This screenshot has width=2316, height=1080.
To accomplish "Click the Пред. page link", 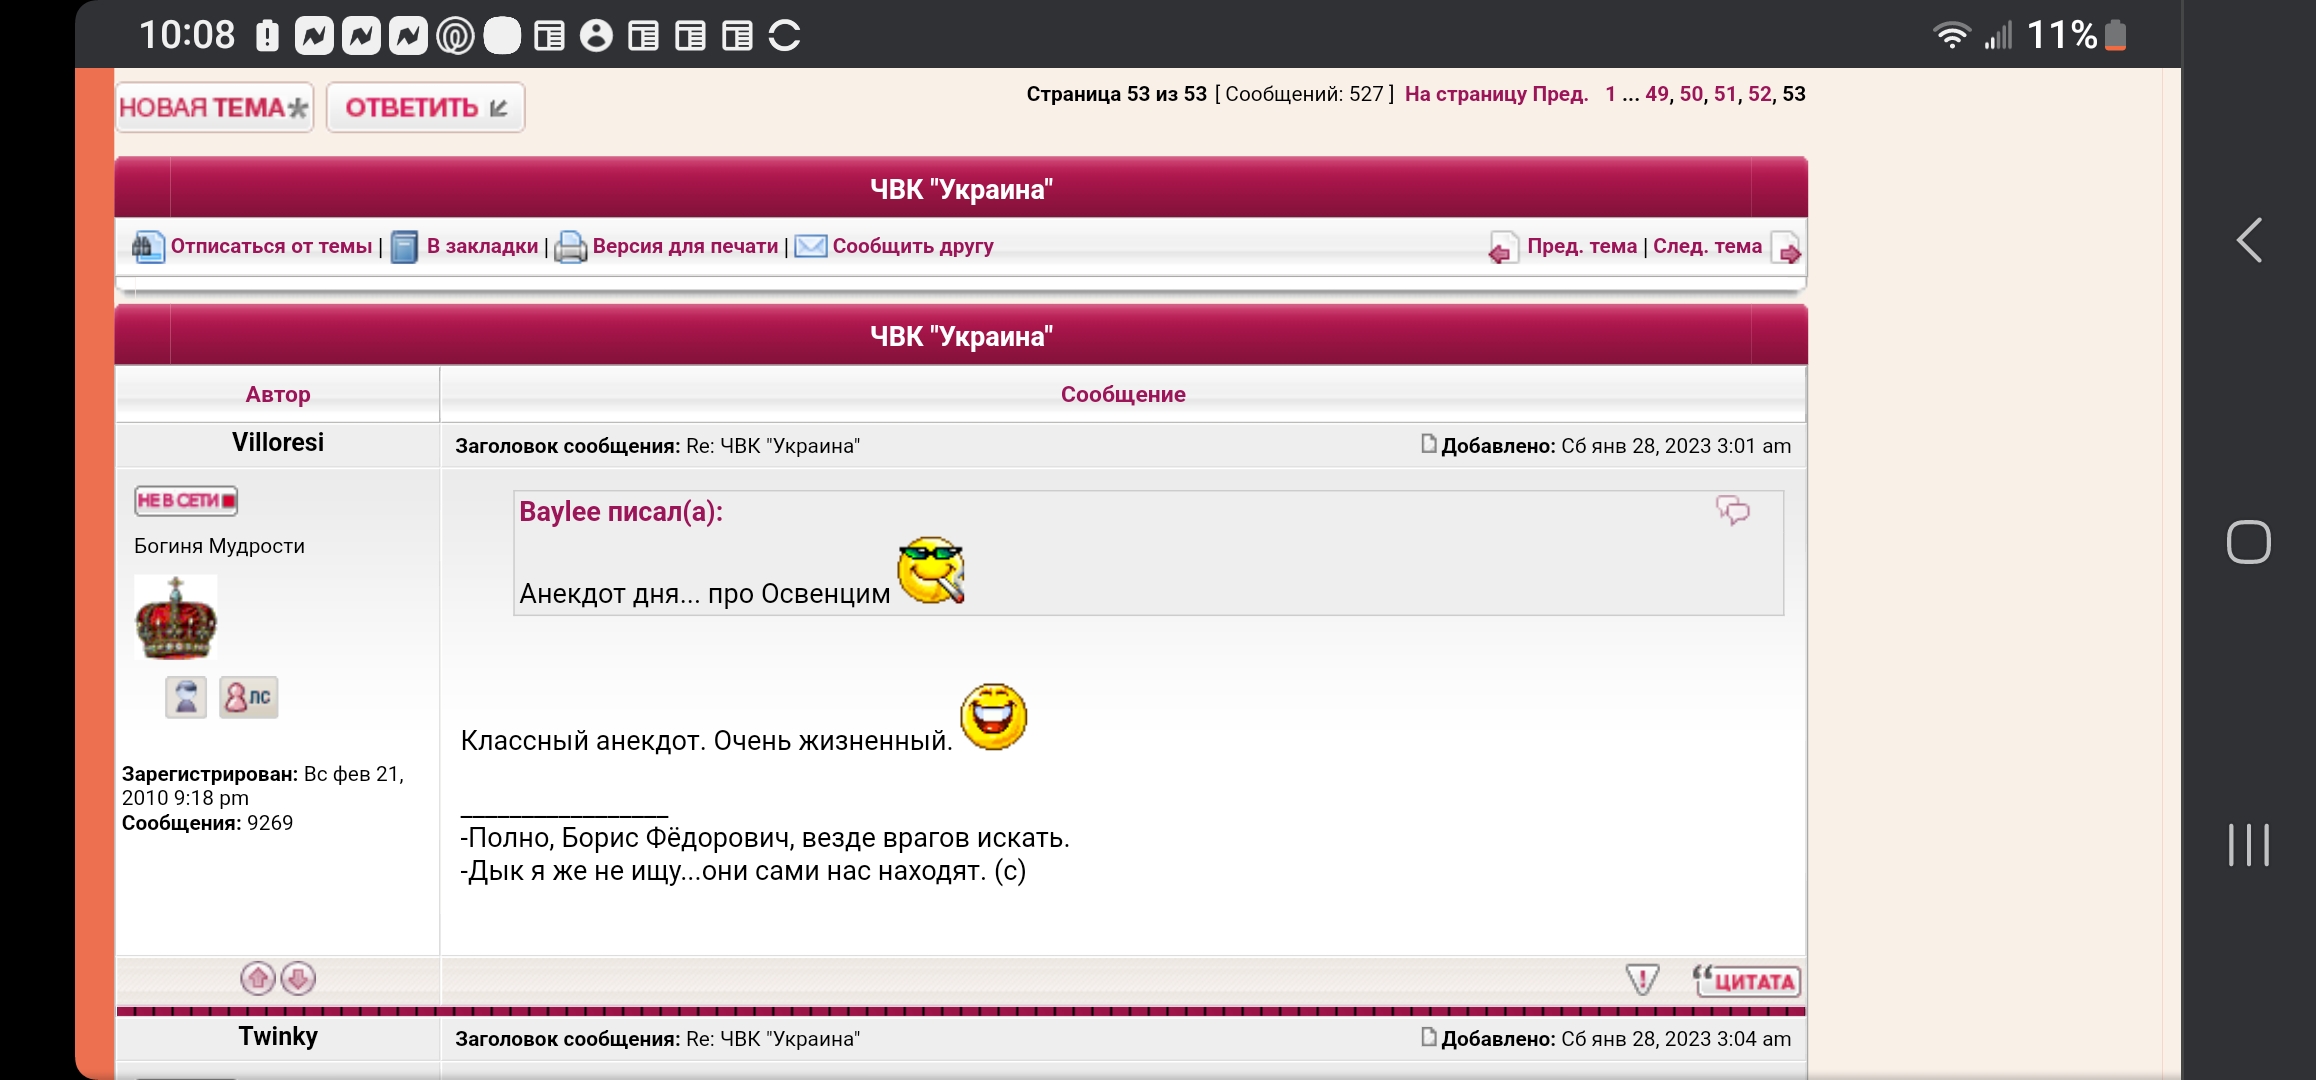I will click(1560, 94).
